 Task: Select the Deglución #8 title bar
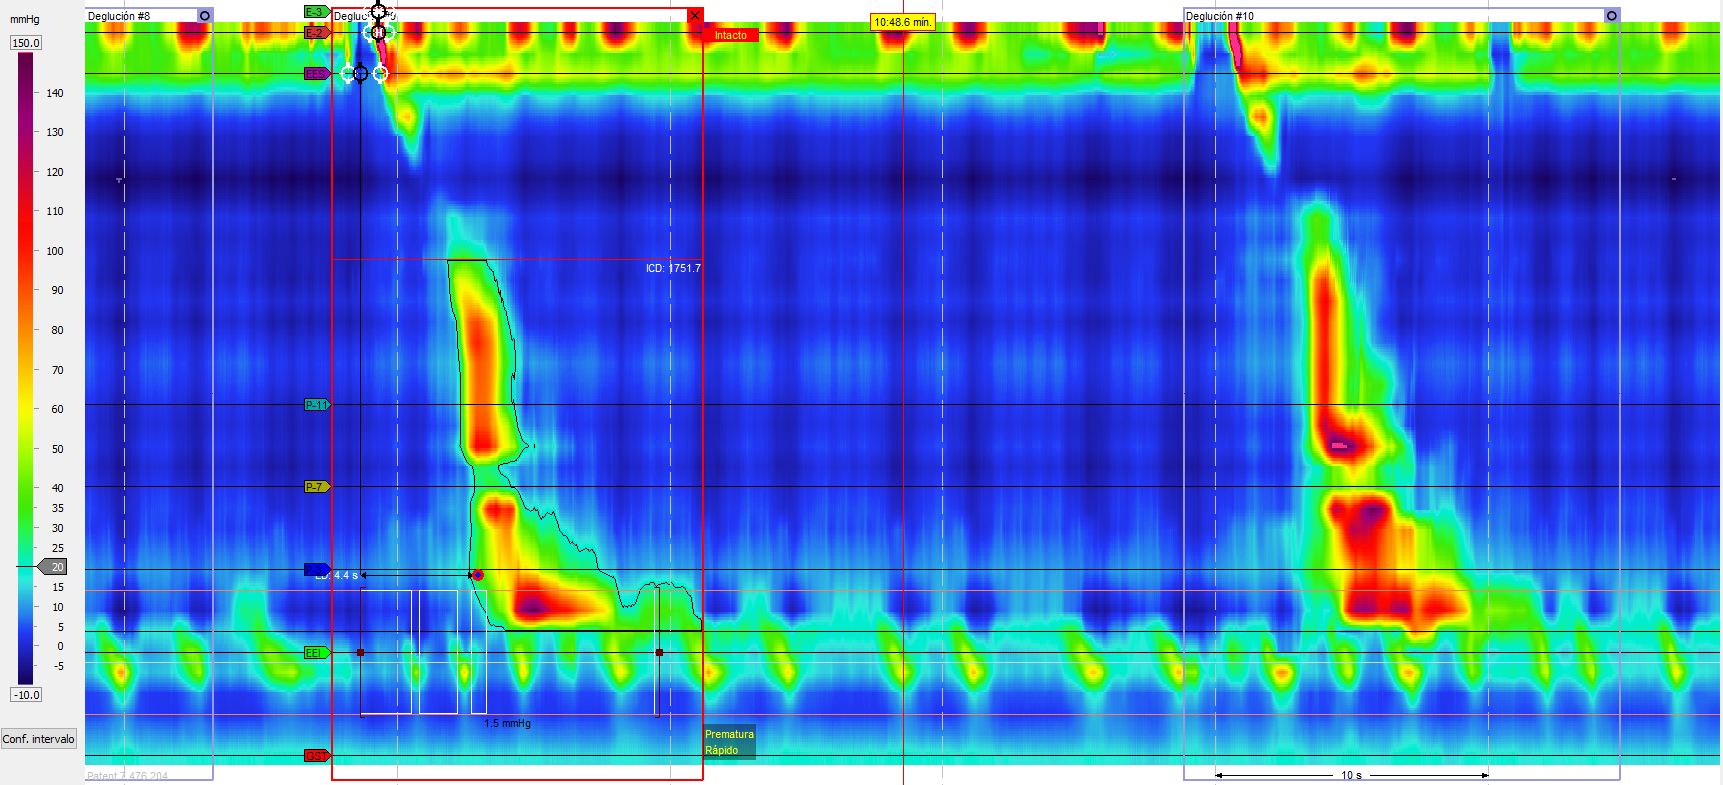tap(140, 16)
